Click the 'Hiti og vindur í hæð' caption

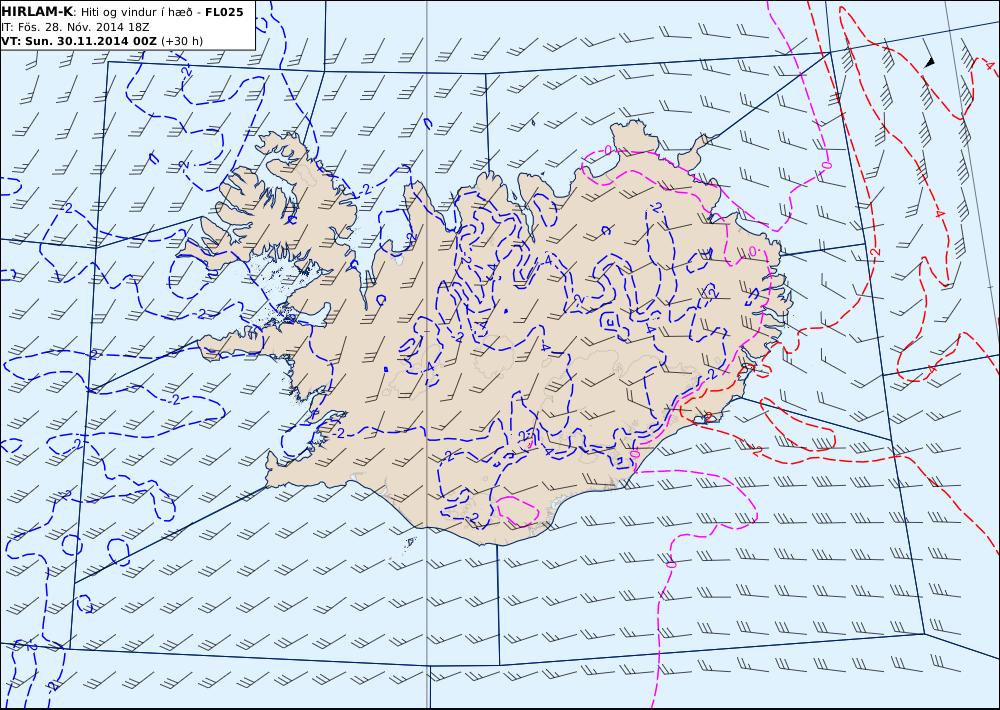click(x=136, y=12)
